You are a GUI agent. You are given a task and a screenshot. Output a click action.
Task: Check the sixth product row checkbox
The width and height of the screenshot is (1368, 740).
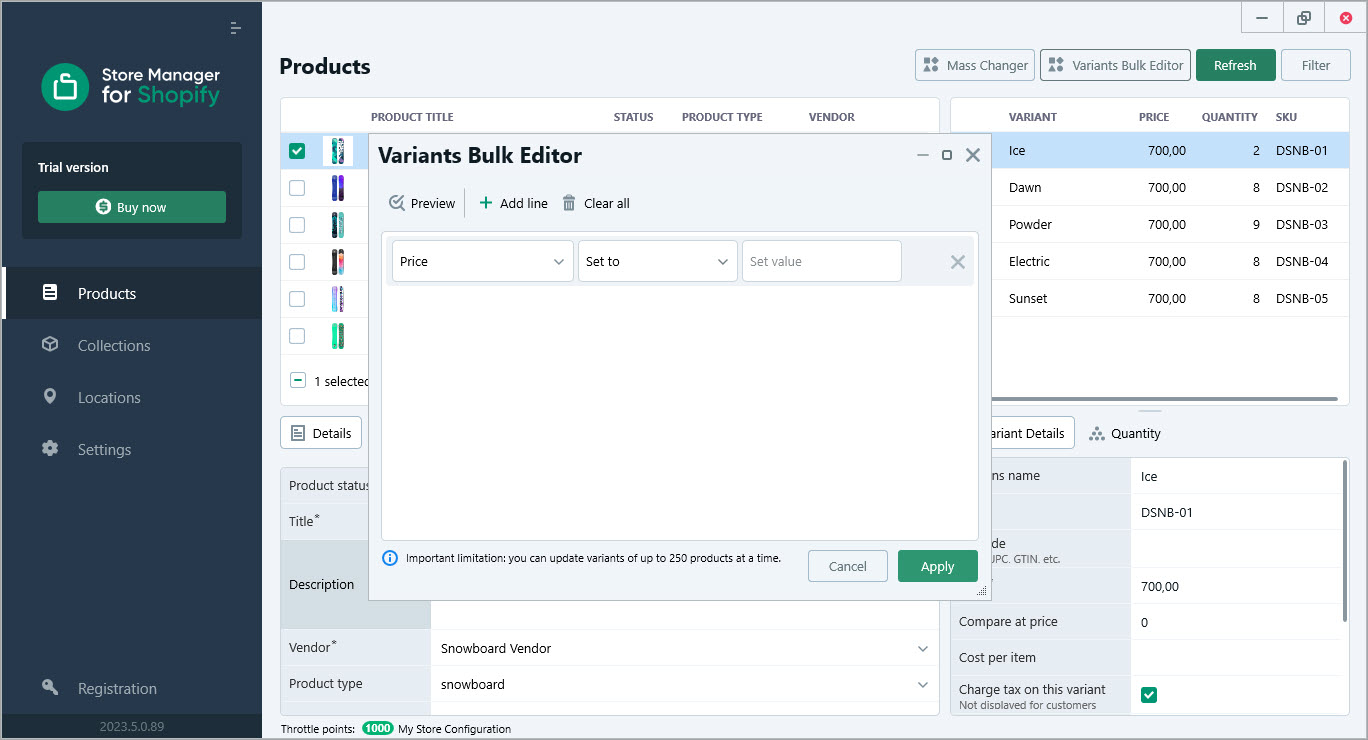point(297,336)
